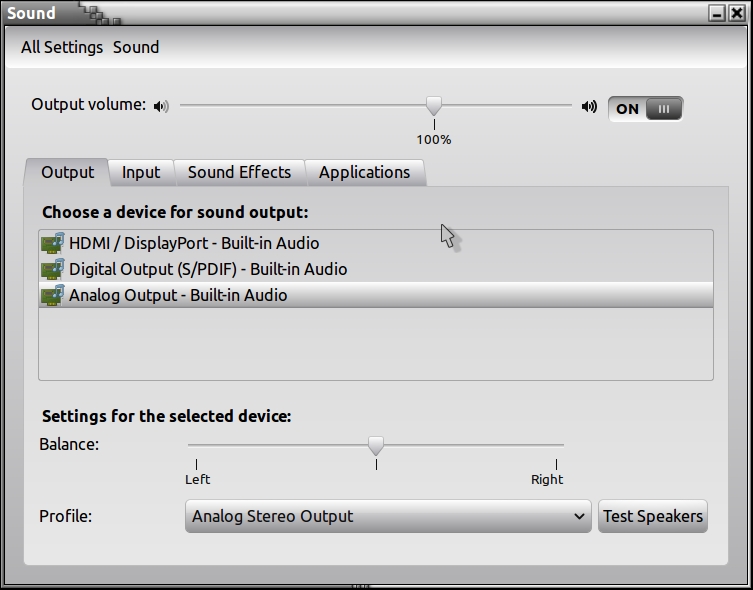Click the high volume speaker icon
This screenshot has width=753, height=590.
[x=589, y=106]
